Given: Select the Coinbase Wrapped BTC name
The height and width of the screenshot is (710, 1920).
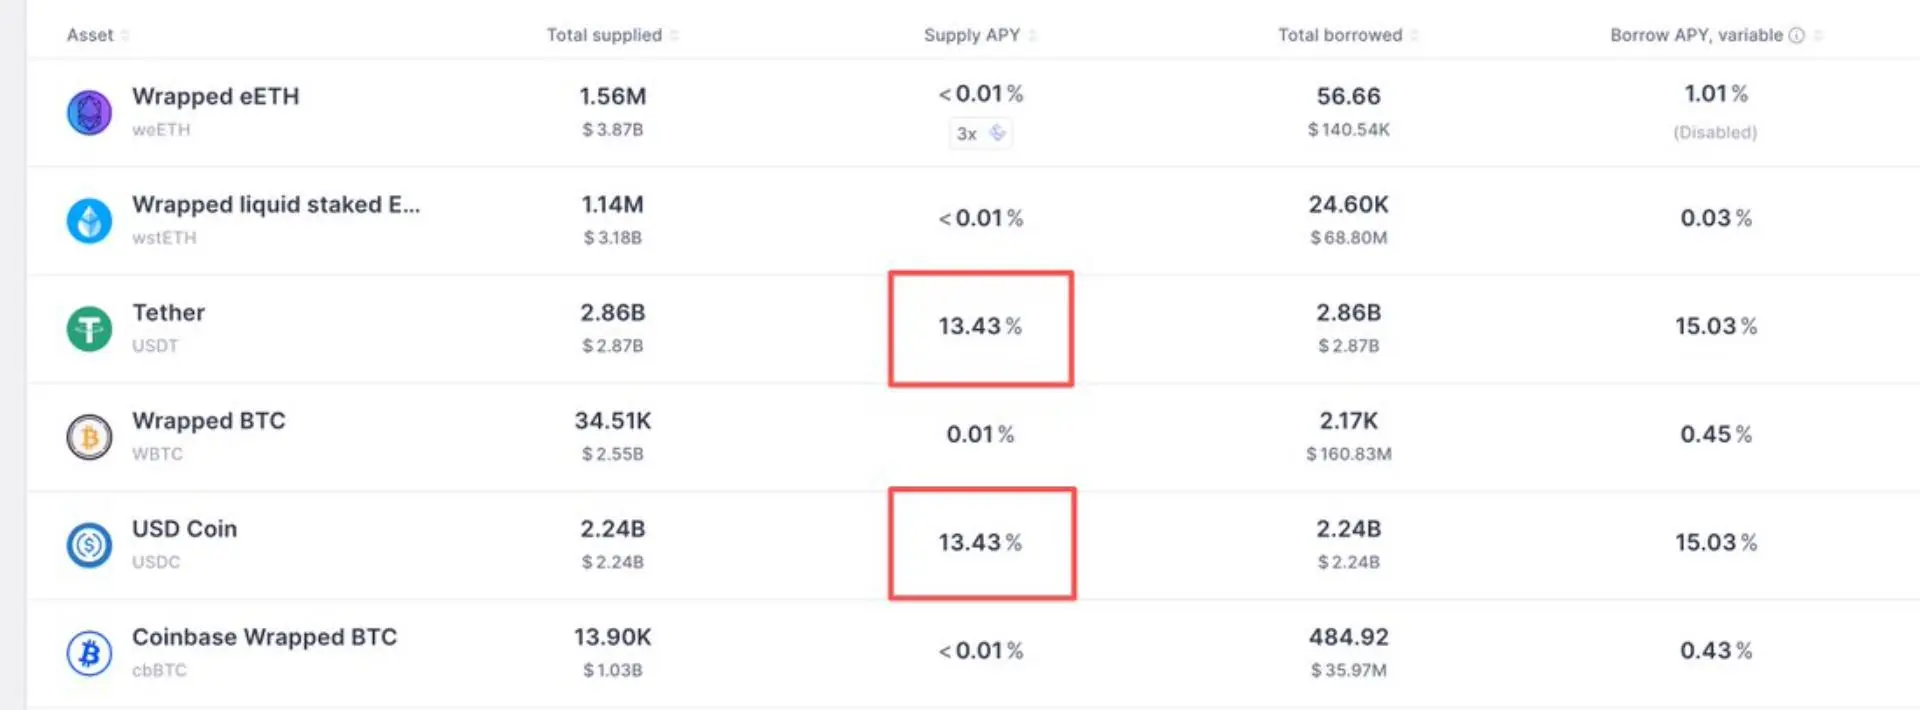Looking at the screenshot, I should coord(264,637).
